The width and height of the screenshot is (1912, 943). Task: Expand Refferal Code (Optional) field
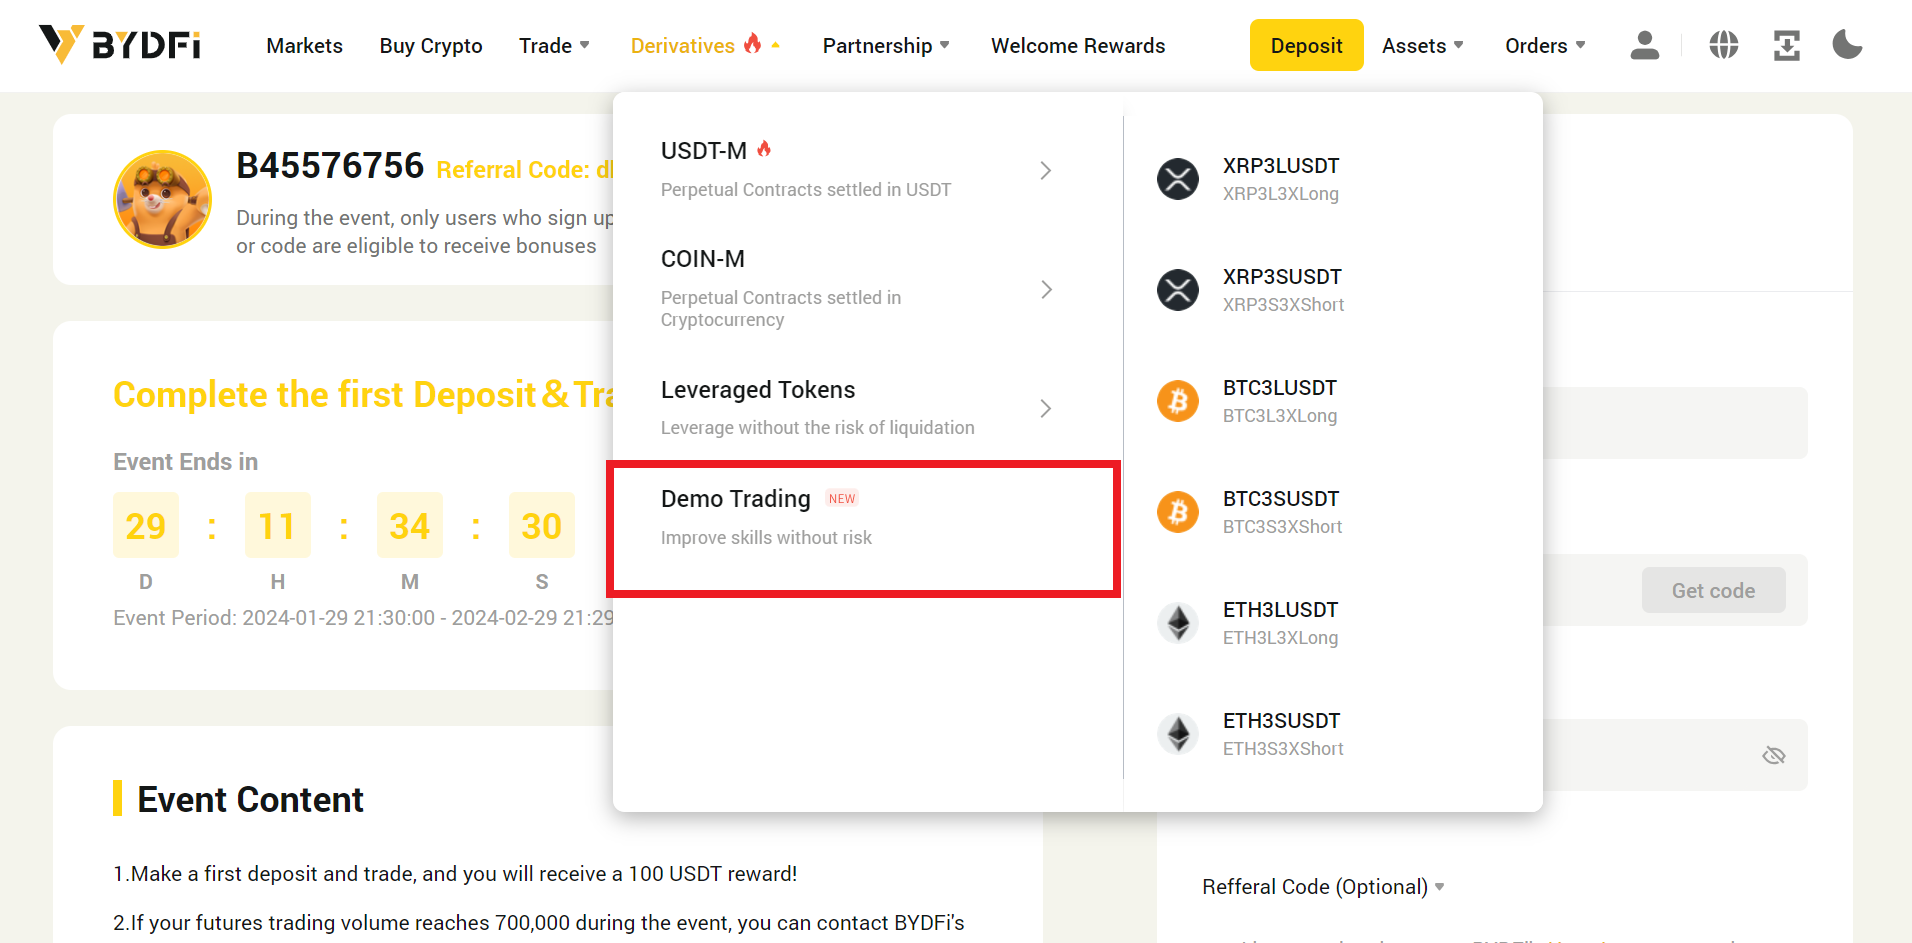click(1324, 887)
